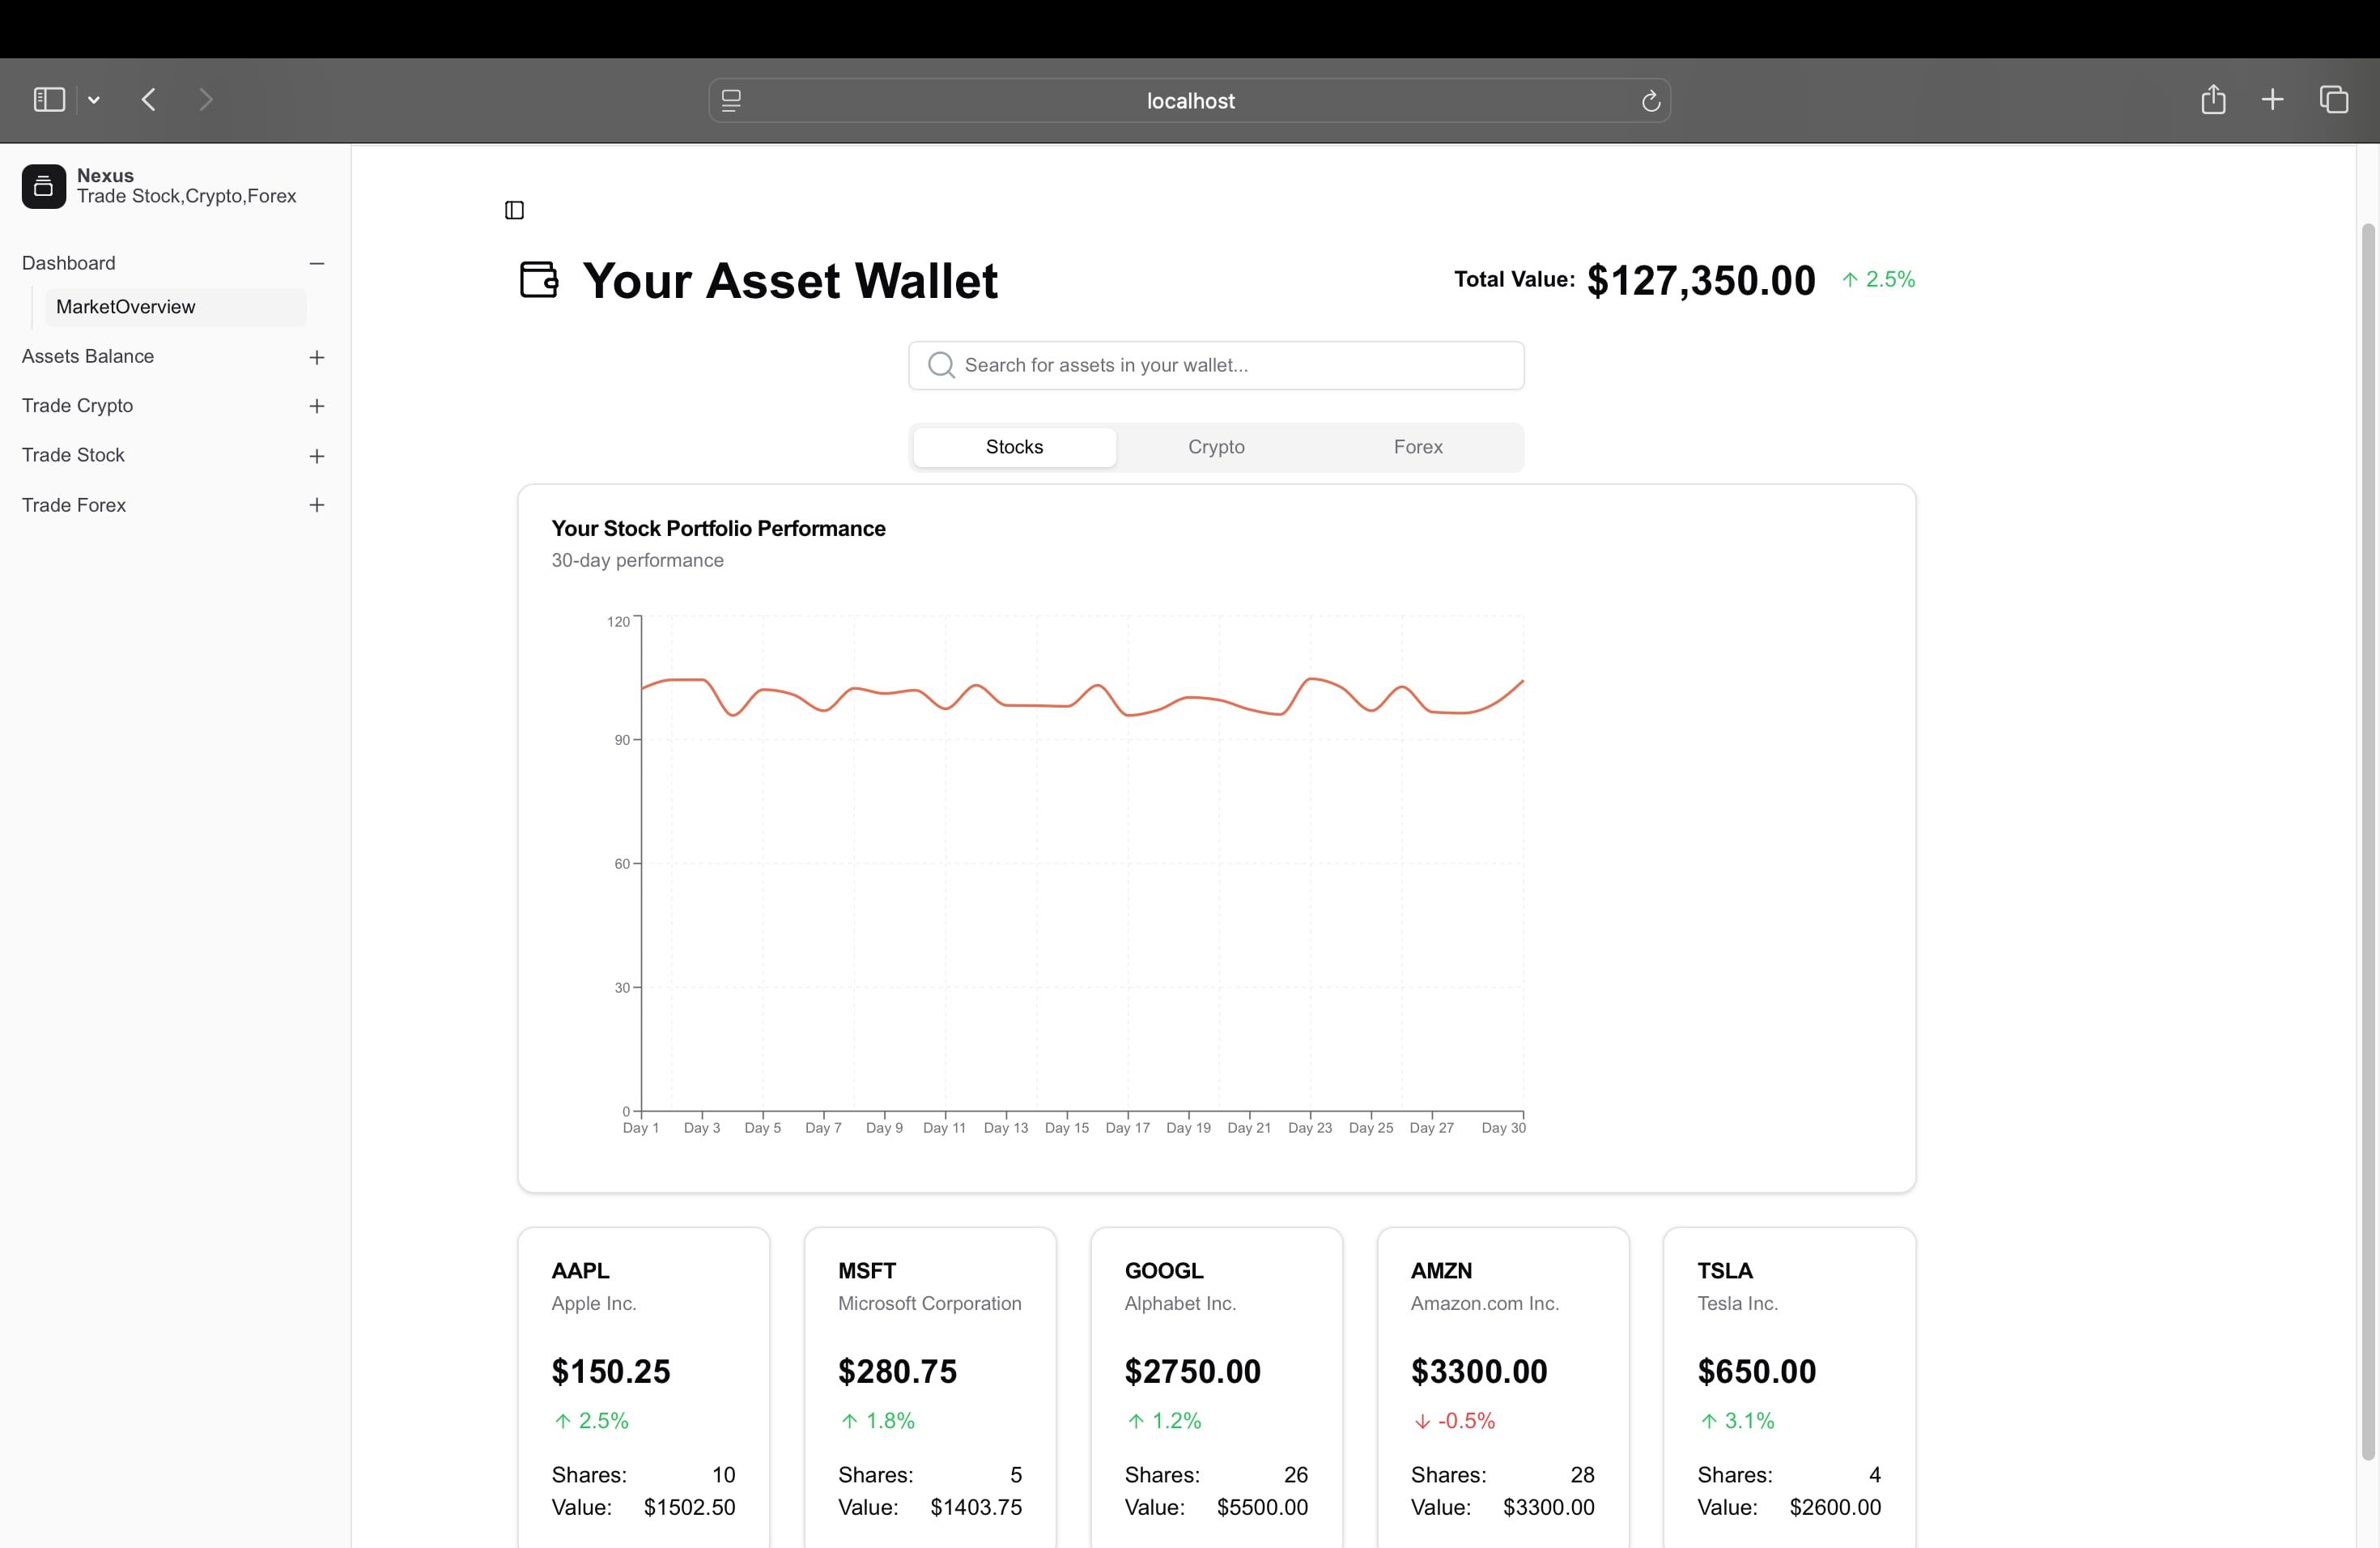Switch to the Stocks tab

(1014, 447)
